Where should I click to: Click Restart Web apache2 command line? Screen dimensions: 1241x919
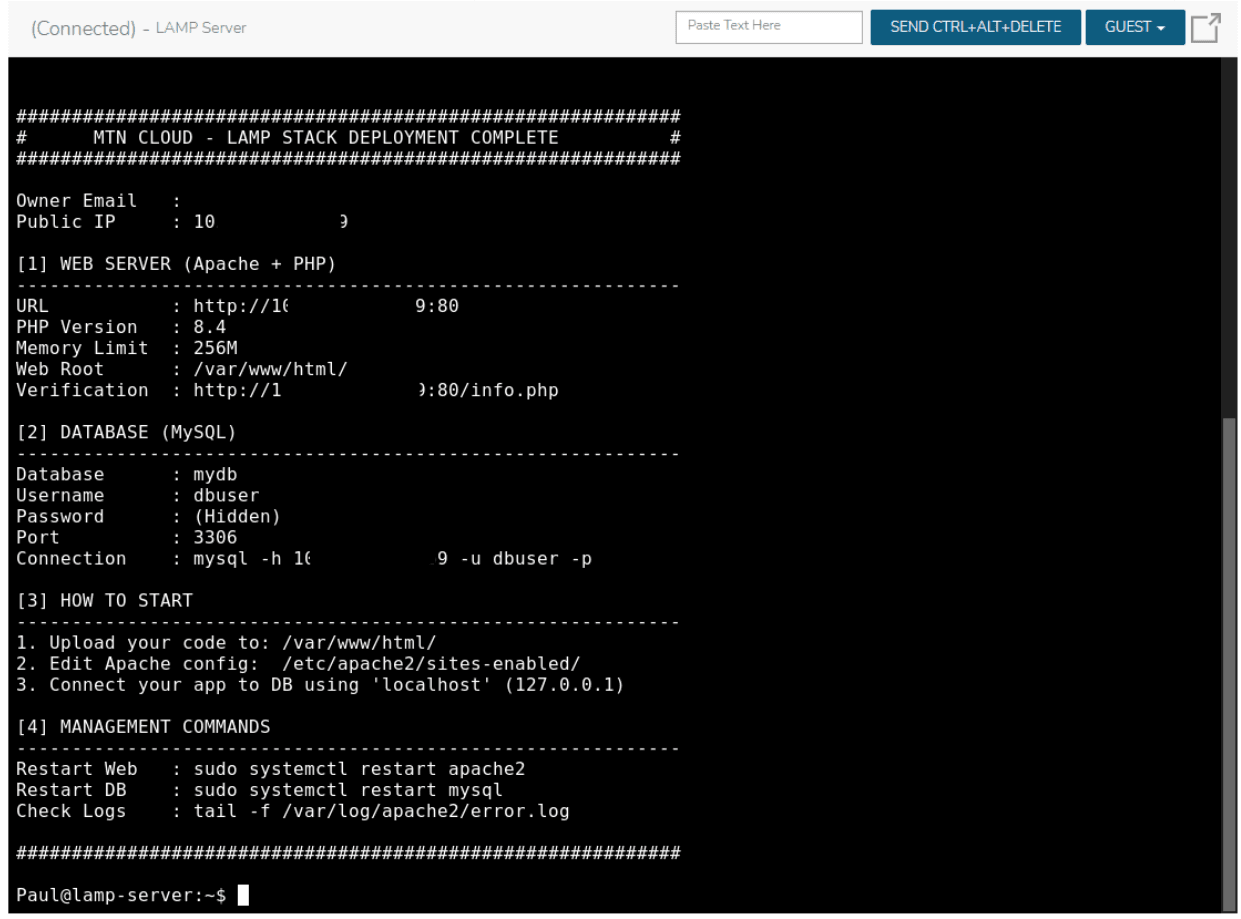point(270,769)
